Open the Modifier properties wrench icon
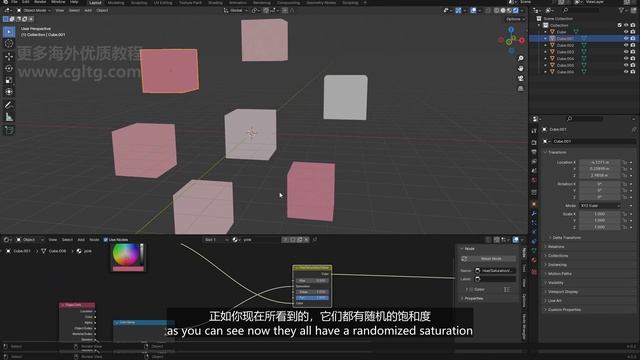 click(x=534, y=213)
